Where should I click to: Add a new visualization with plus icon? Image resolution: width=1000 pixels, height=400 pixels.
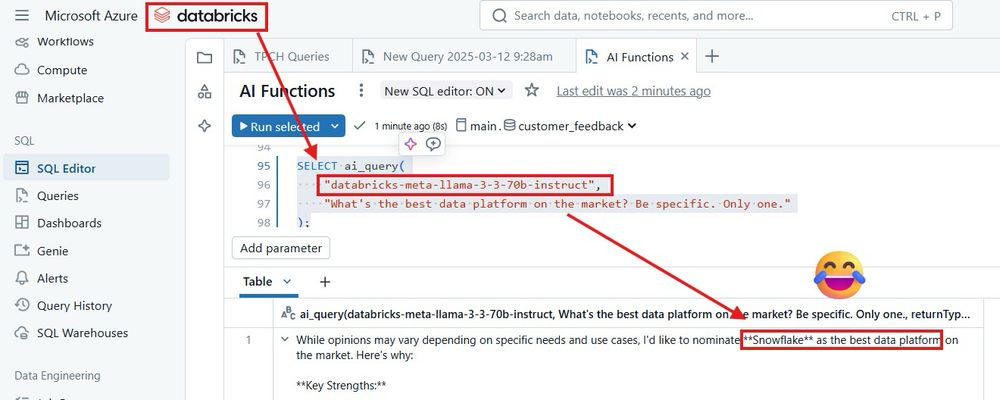pyautogui.click(x=325, y=281)
